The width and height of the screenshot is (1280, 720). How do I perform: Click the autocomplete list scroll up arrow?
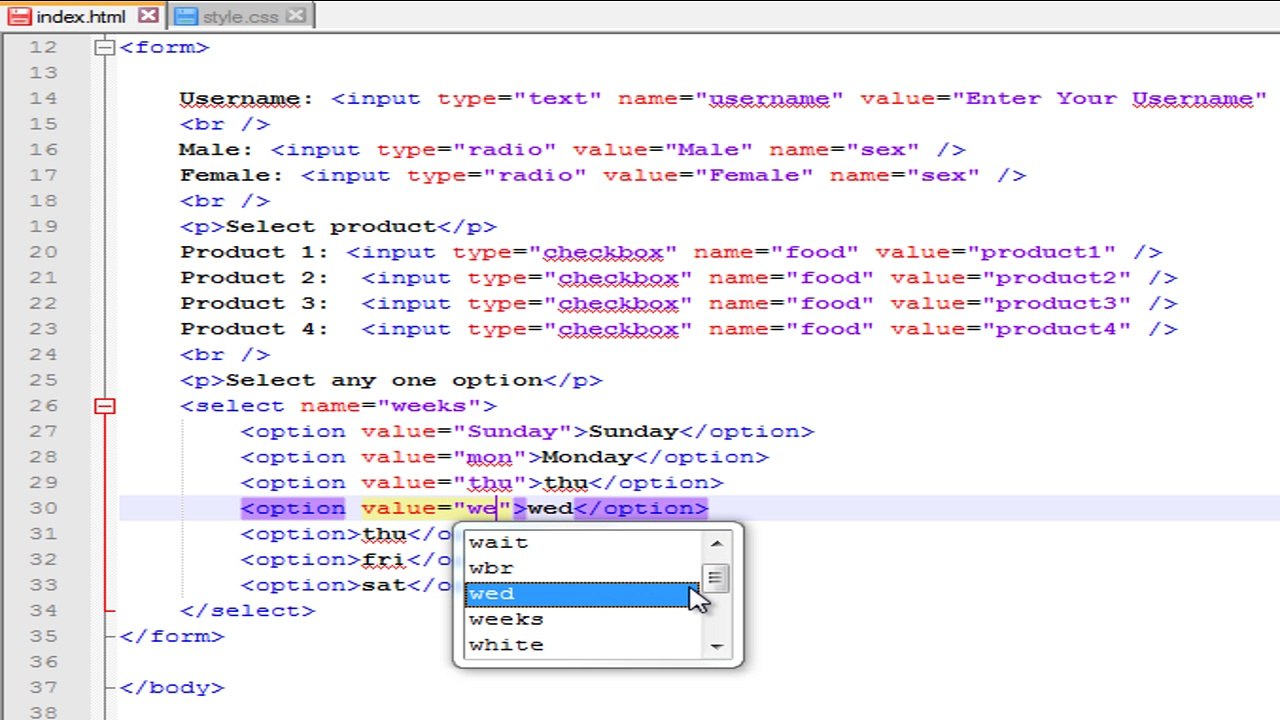point(716,543)
